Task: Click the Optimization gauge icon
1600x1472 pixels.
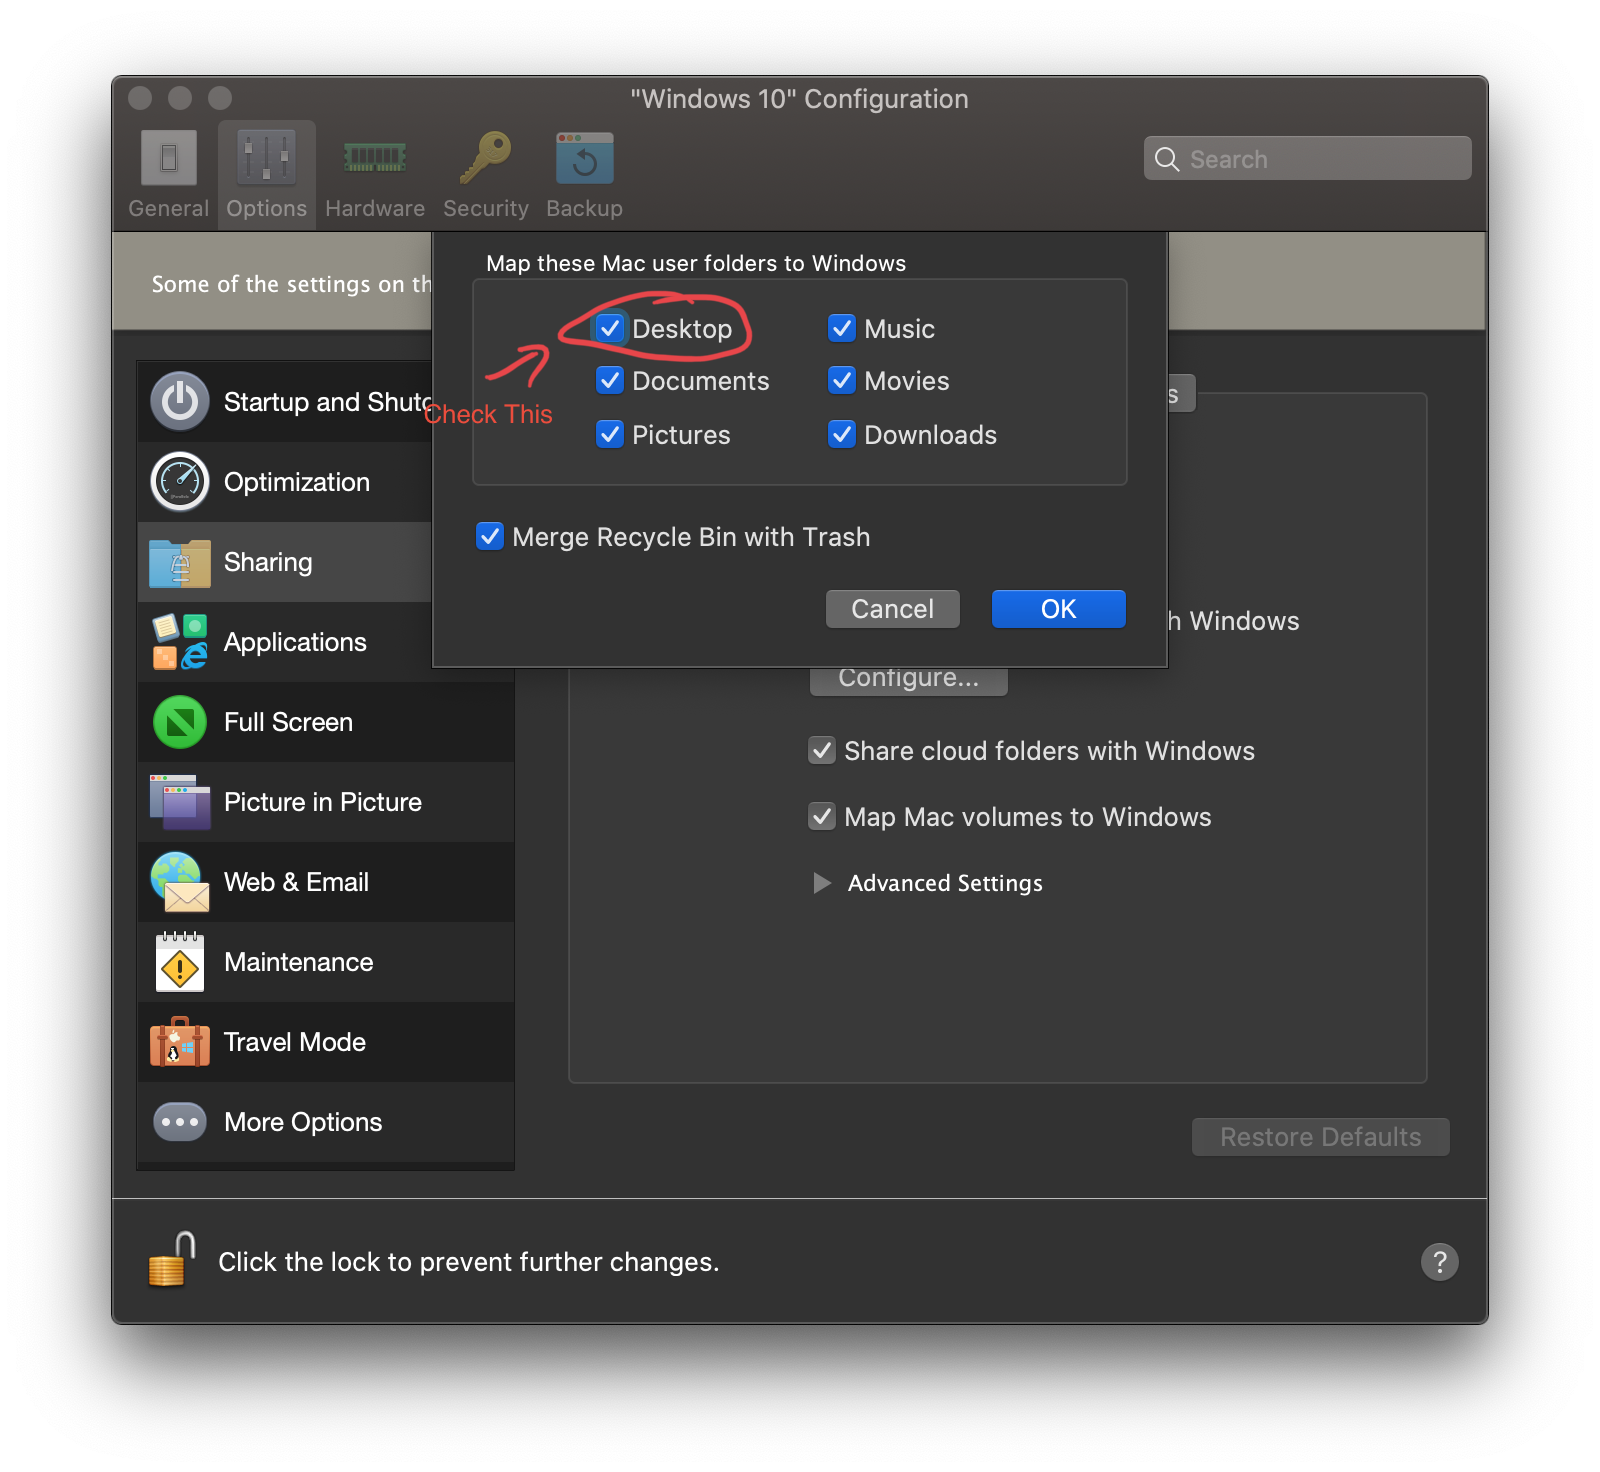Action: (x=180, y=482)
